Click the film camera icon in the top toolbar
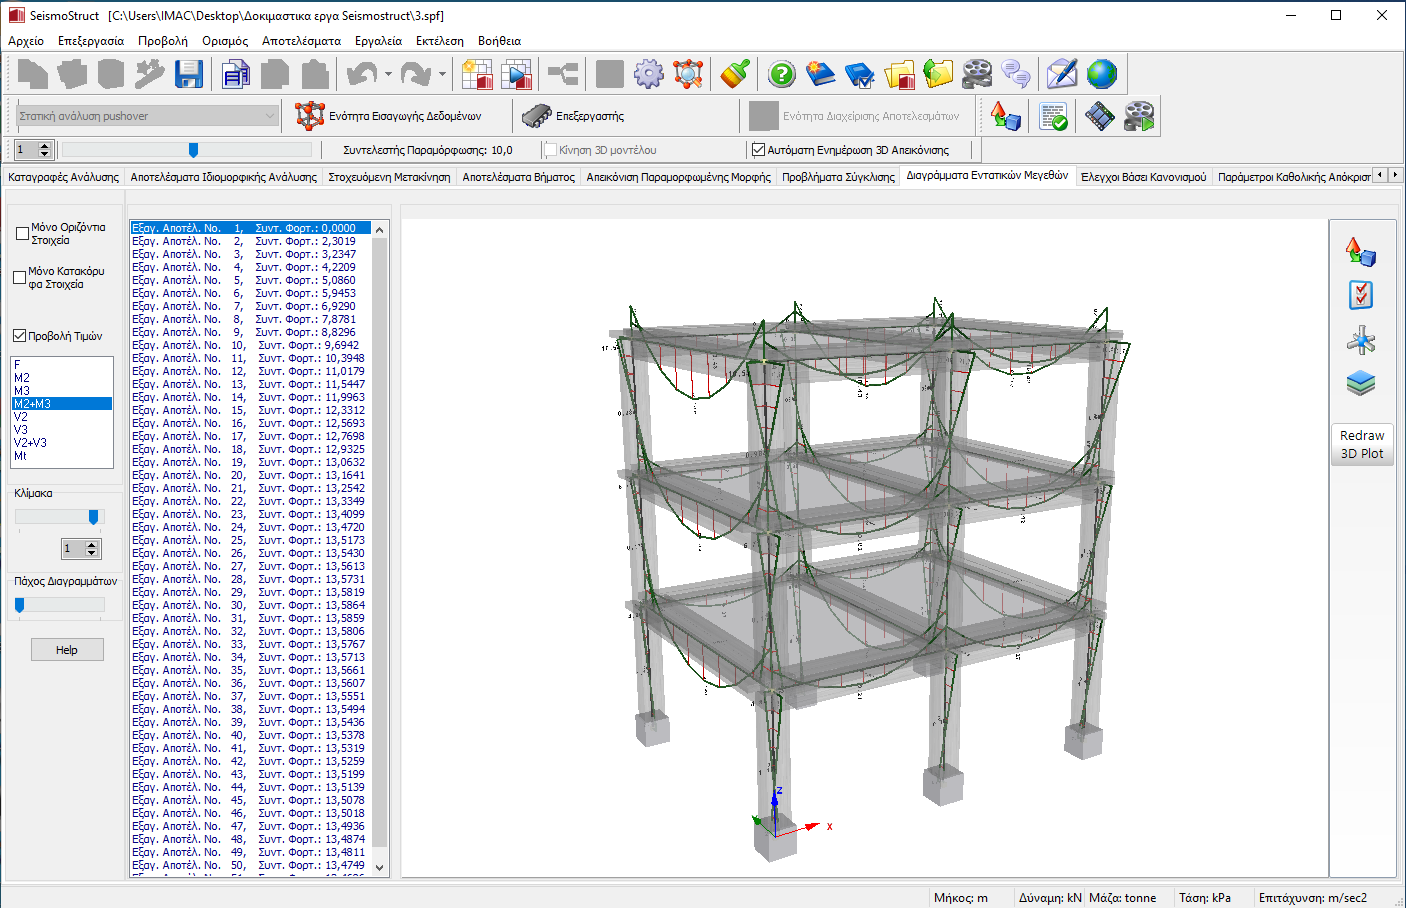 [977, 74]
